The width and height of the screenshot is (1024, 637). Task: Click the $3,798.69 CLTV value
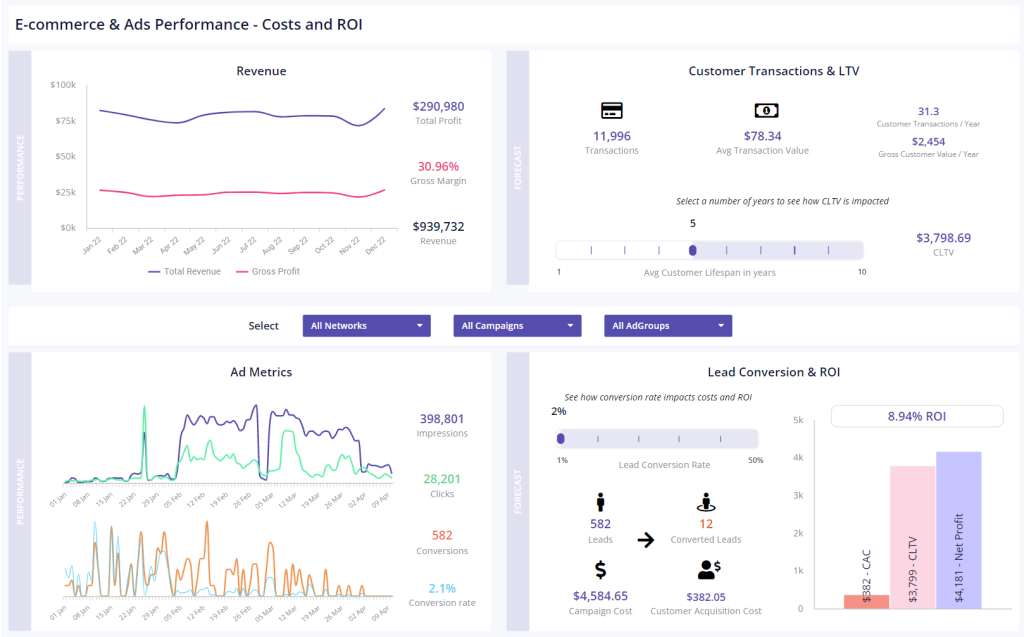tap(943, 238)
